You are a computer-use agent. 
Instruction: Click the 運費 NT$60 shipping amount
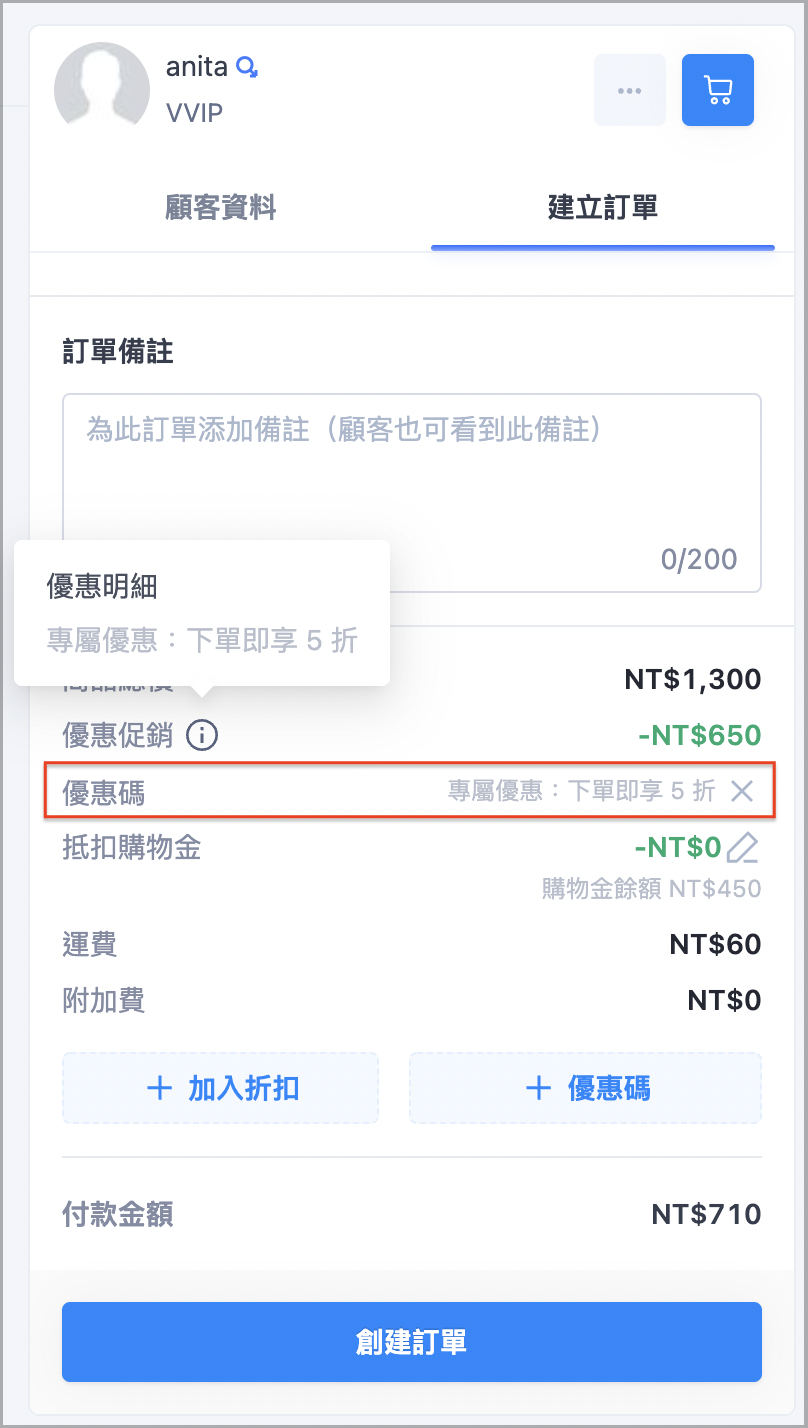(x=716, y=944)
